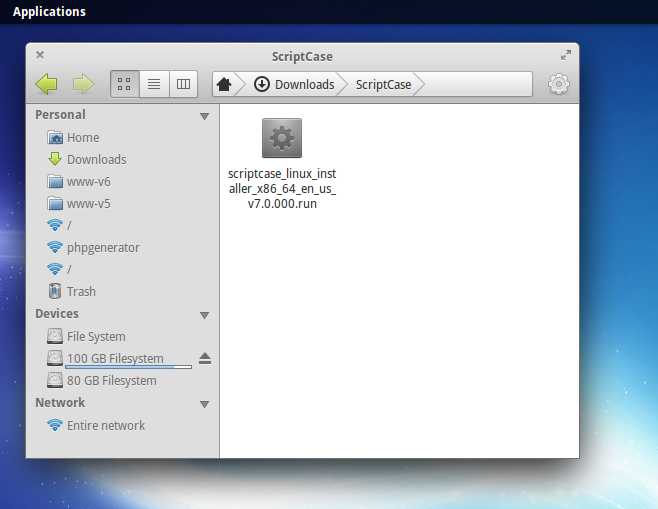Click the www-v6 folder icon
Viewport: 658px width, 509px height.
coord(55,182)
